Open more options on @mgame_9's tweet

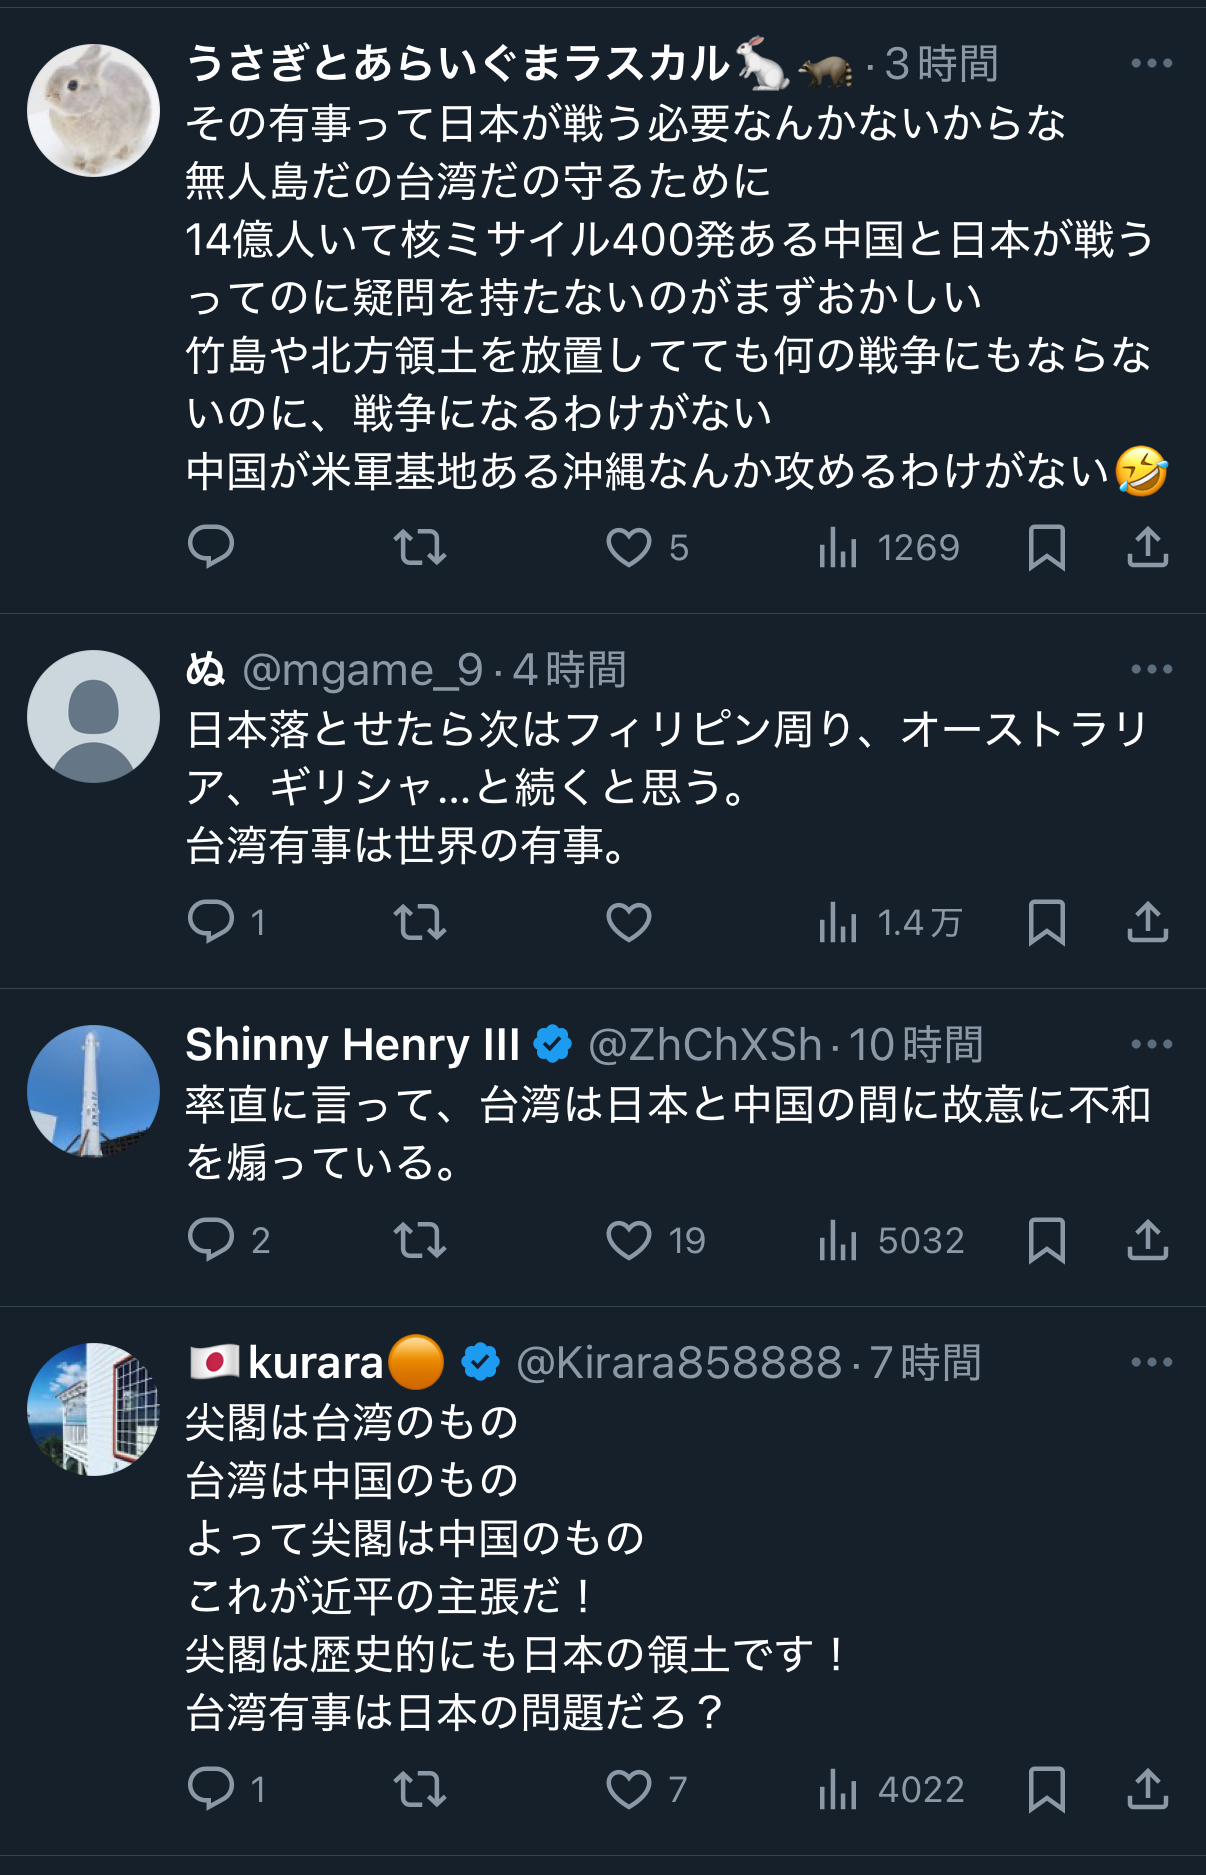1151,669
